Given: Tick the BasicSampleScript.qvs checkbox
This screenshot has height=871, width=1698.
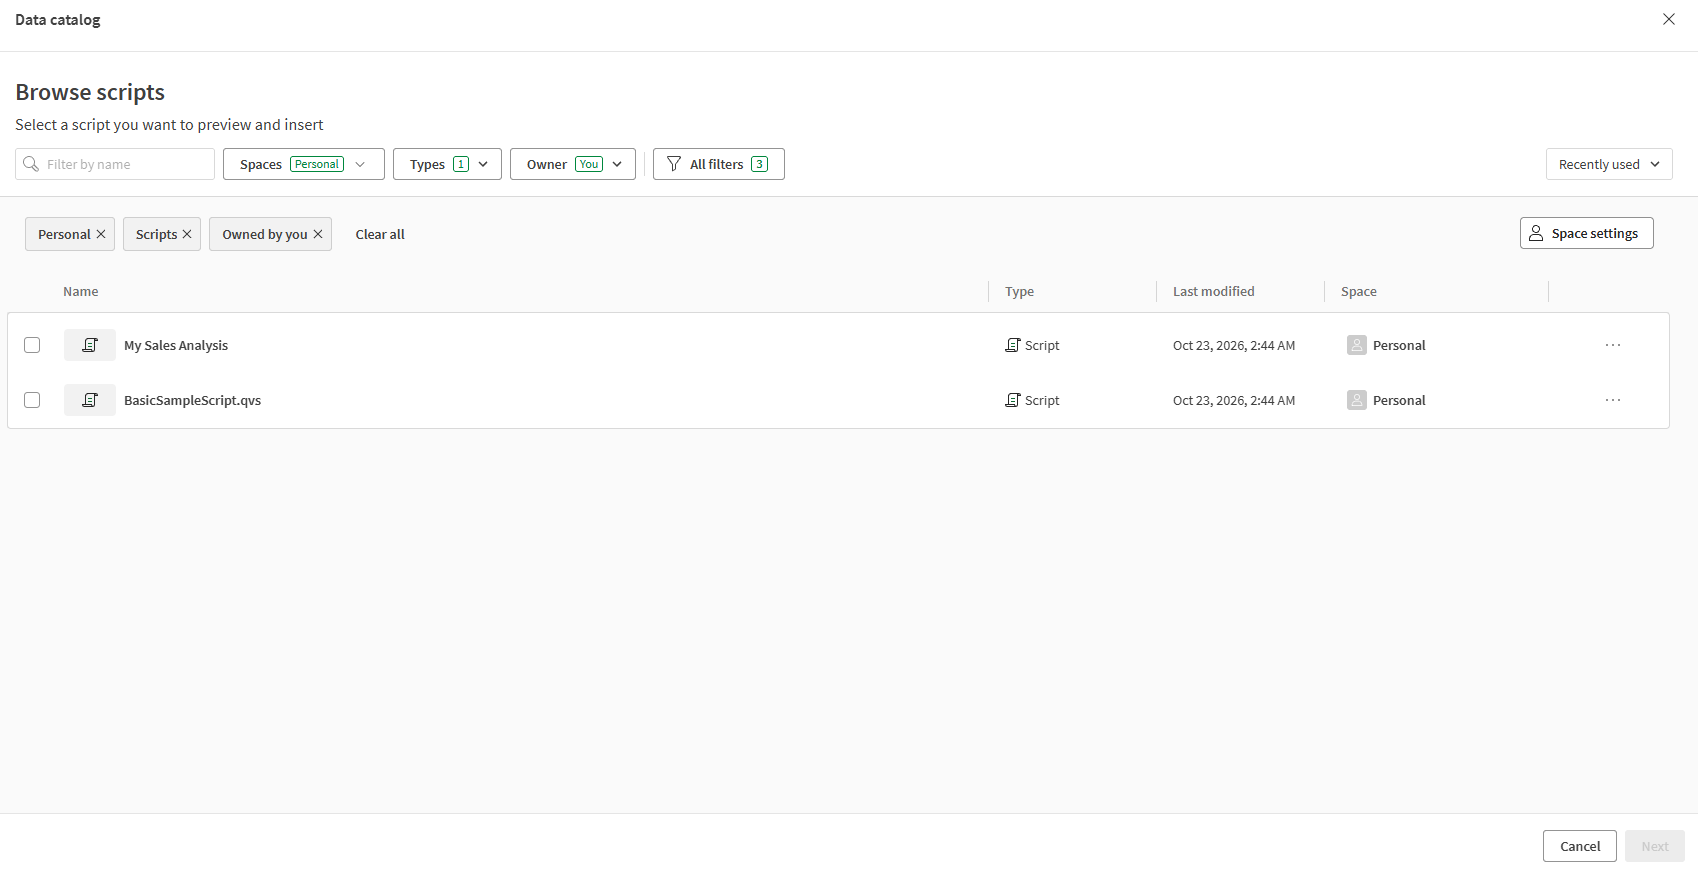Looking at the screenshot, I should pos(32,400).
